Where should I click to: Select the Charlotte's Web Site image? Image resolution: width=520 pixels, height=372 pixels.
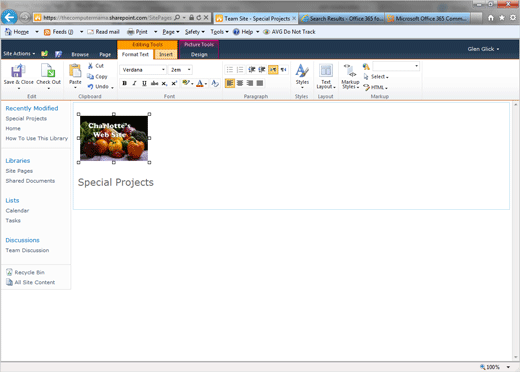click(x=114, y=138)
